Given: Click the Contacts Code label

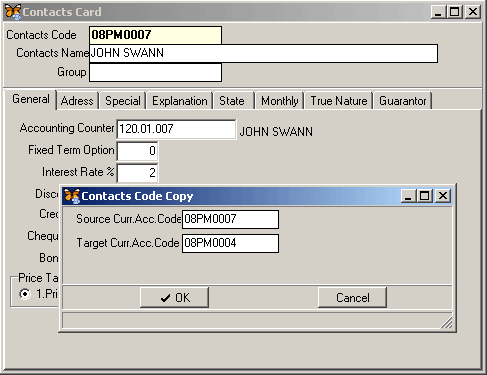Looking at the screenshot, I should click(x=41, y=35).
